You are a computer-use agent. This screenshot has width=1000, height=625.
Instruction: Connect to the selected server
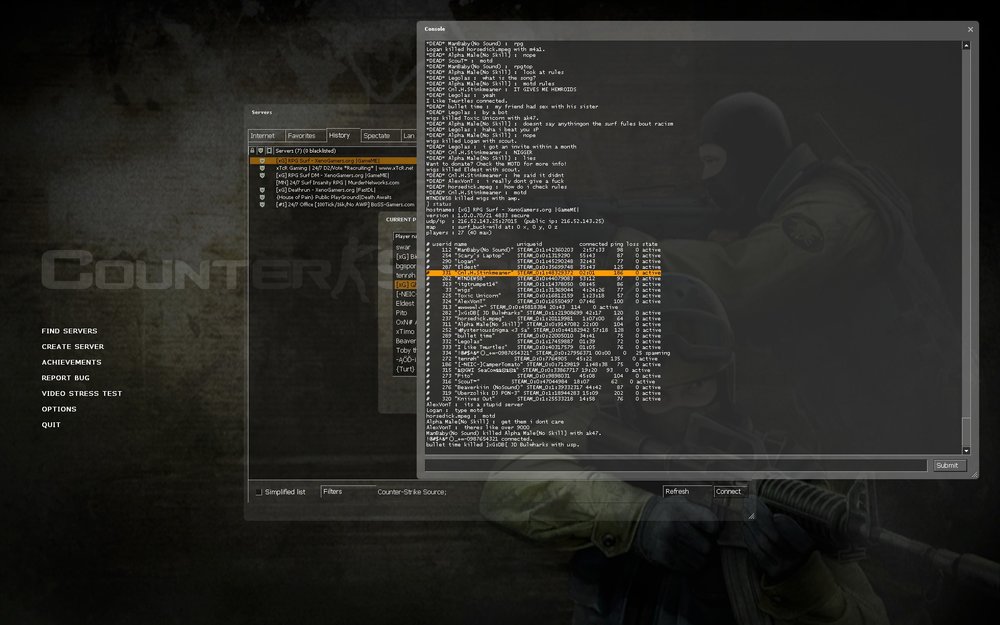(729, 492)
